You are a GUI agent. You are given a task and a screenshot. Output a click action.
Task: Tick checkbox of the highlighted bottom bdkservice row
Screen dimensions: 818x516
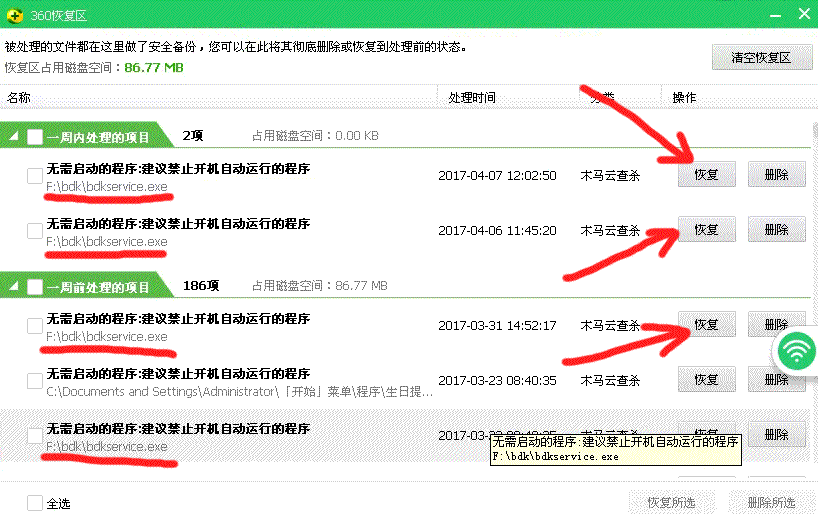(35, 436)
